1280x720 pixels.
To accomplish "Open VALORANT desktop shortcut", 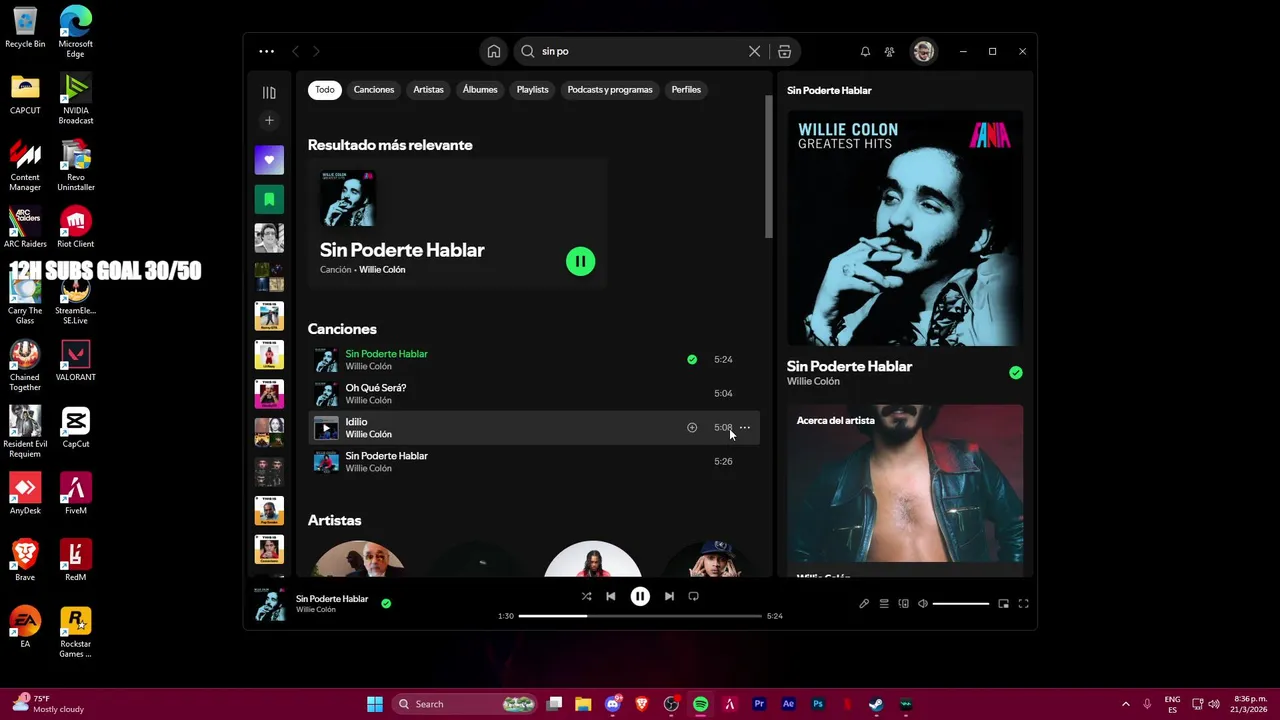I will point(76,360).
